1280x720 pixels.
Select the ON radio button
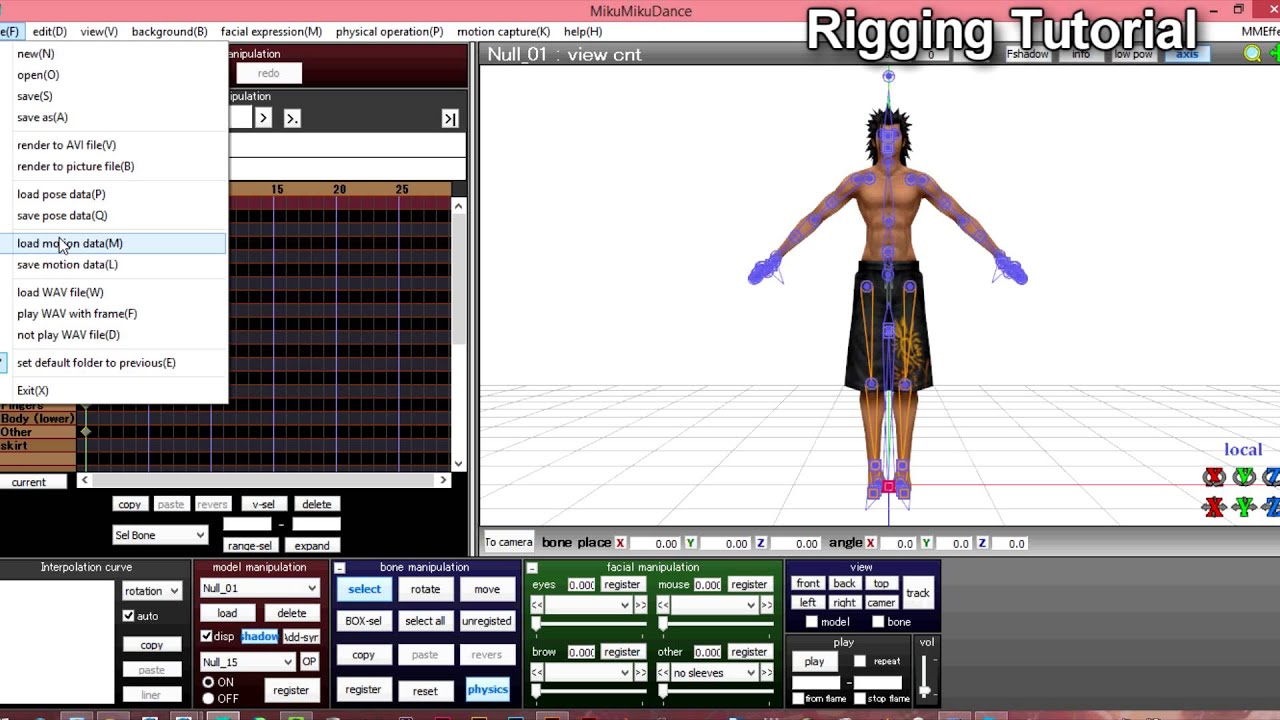[208, 683]
